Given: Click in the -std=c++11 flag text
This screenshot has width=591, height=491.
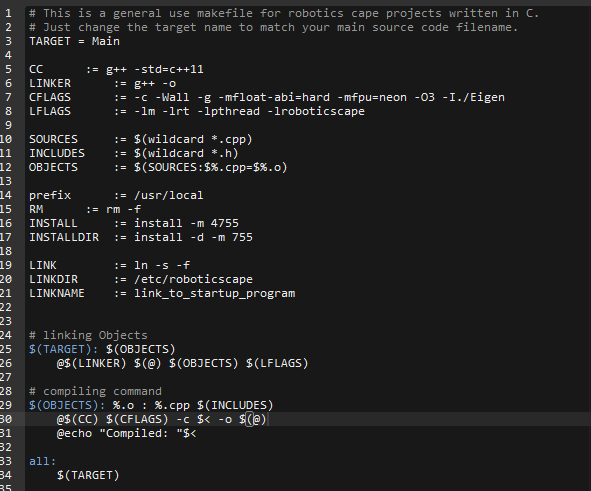Looking at the screenshot, I should 168,69.
